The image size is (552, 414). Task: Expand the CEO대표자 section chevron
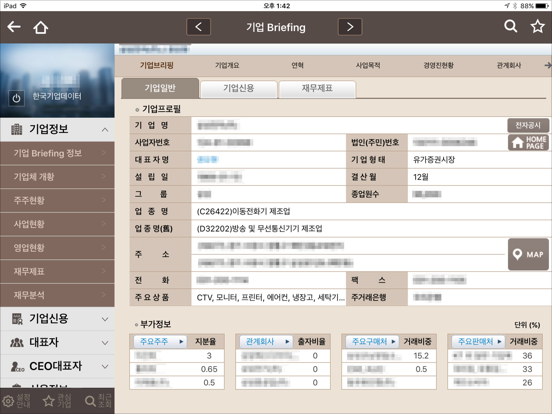click(105, 367)
